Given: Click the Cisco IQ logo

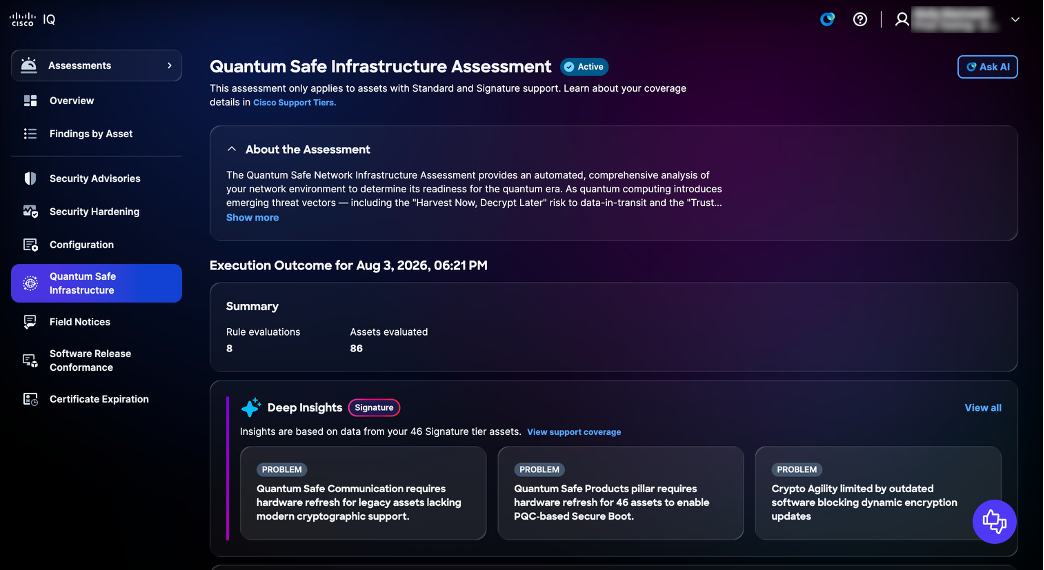Looking at the screenshot, I should 33,19.
